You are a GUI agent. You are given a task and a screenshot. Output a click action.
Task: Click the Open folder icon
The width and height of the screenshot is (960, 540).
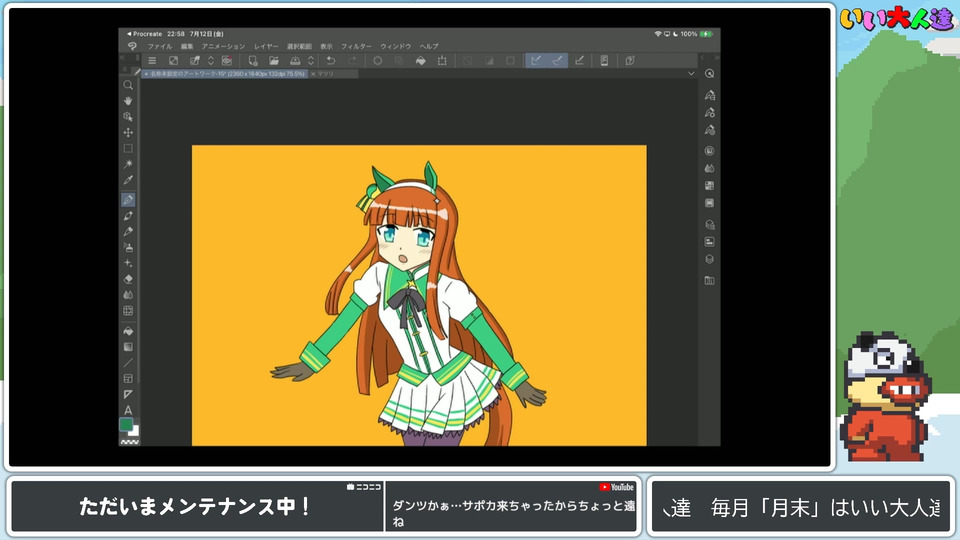tap(274, 61)
